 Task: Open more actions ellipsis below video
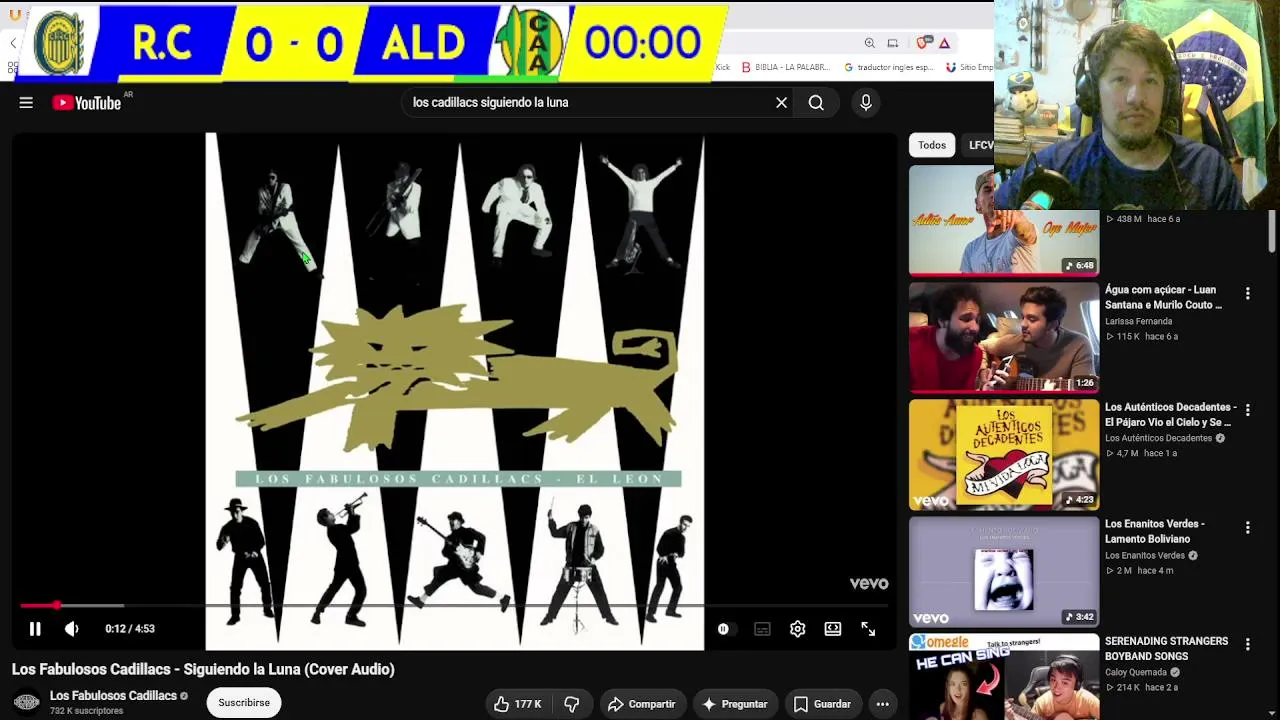(x=882, y=704)
